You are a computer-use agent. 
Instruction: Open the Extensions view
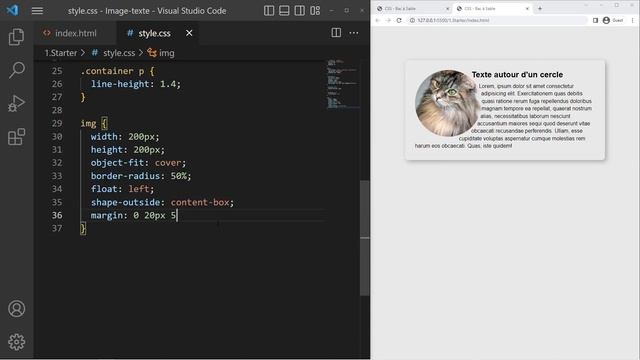[16, 137]
